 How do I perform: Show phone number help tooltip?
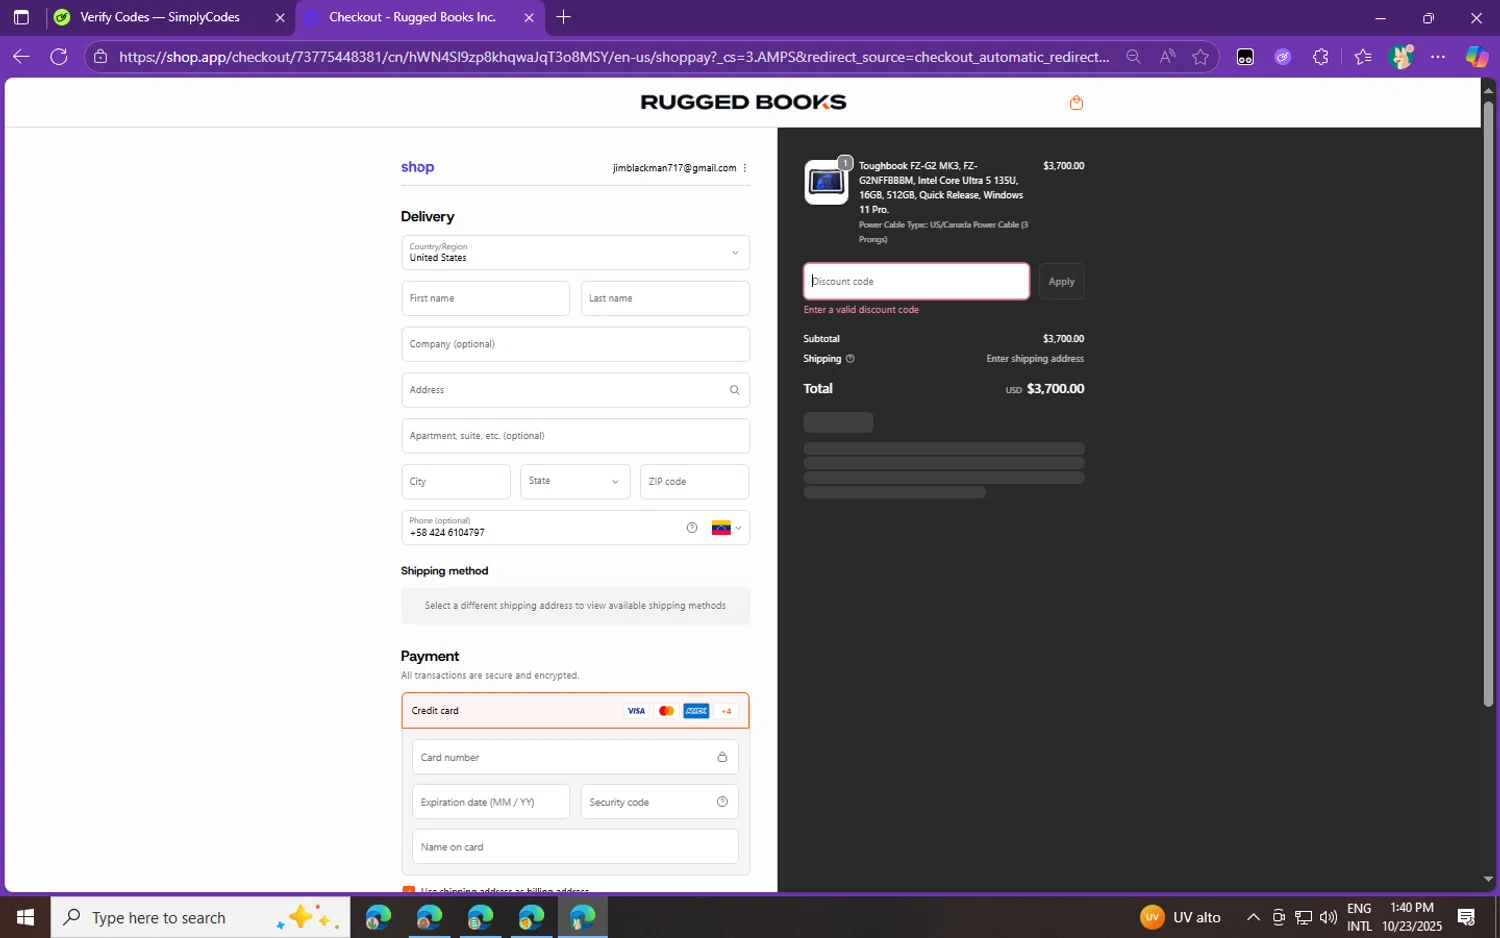point(692,528)
